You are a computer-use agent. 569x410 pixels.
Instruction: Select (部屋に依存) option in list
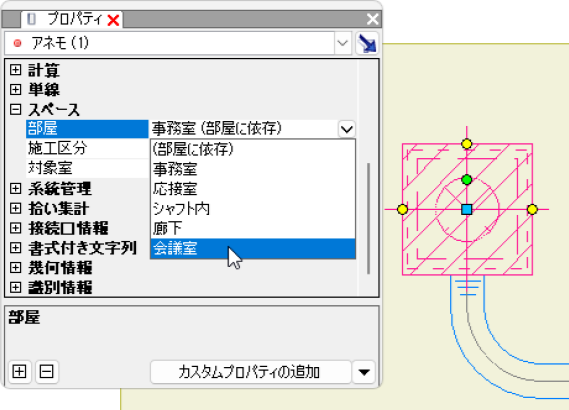pos(253,149)
